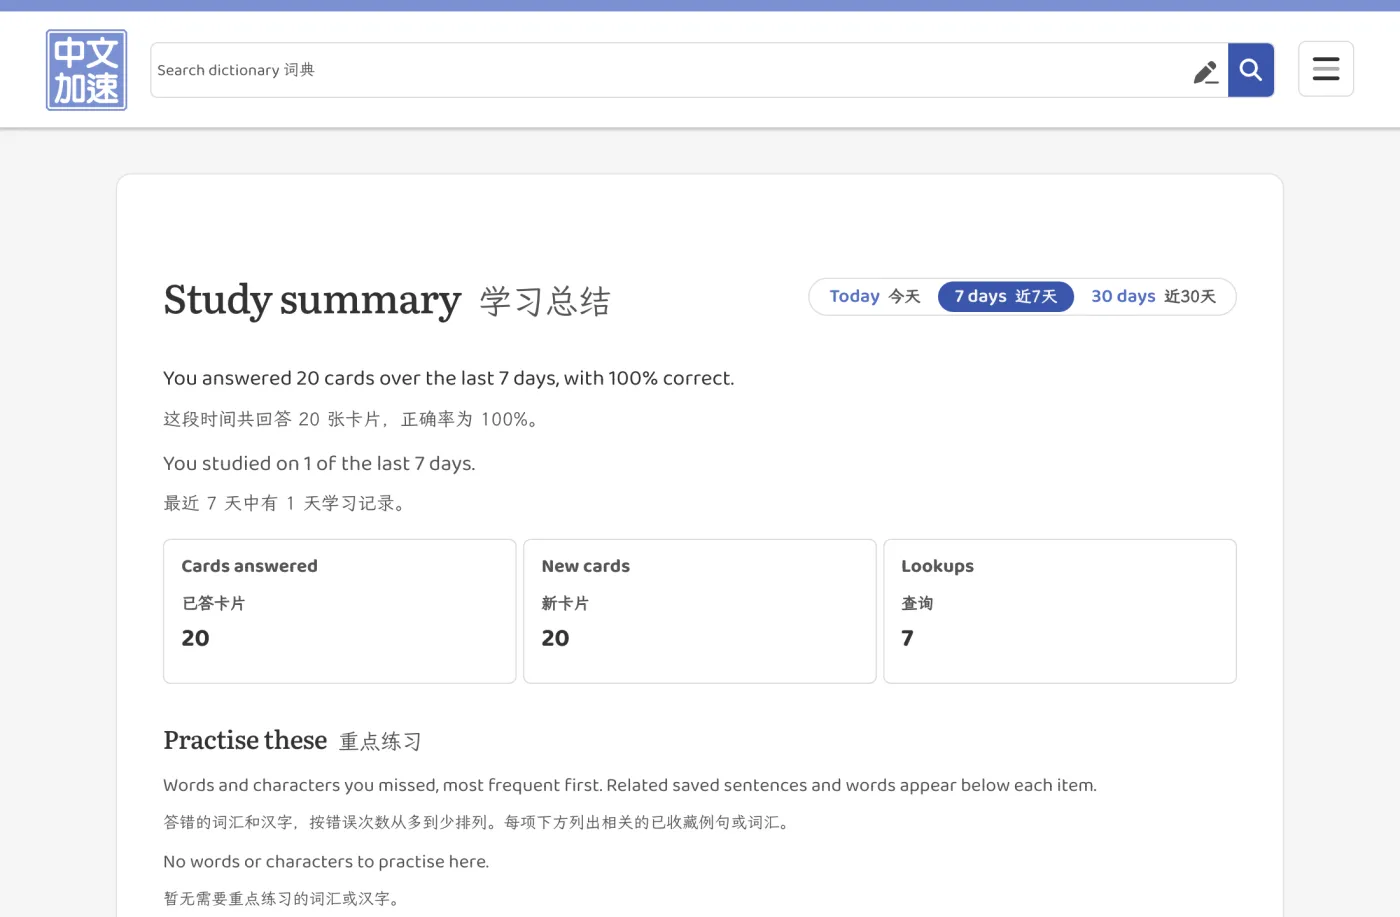
Task: Open handwriting input pencil icon
Action: [1205, 71]
